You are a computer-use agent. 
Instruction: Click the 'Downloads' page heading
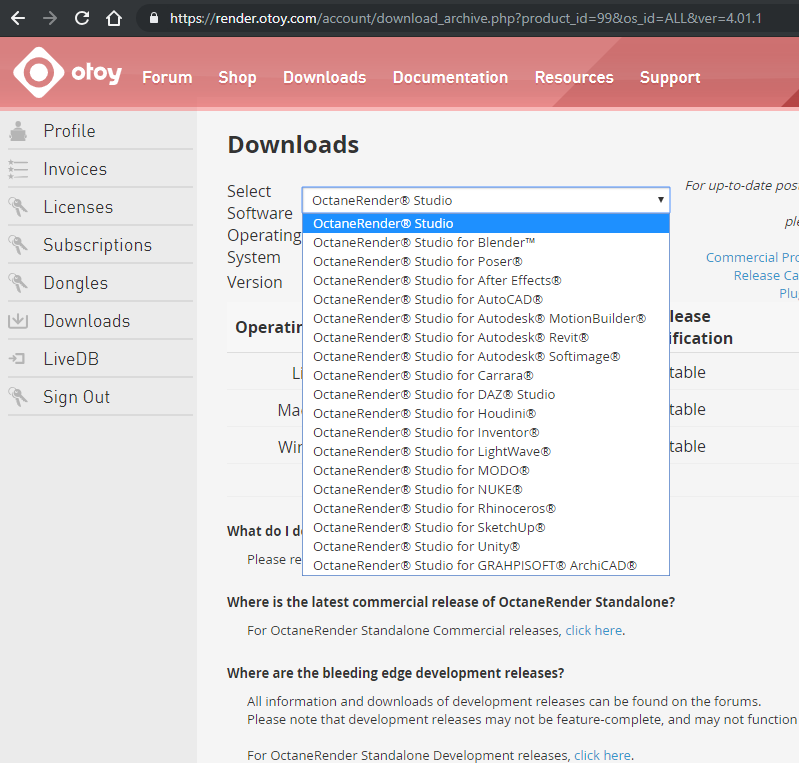point(293,145)
